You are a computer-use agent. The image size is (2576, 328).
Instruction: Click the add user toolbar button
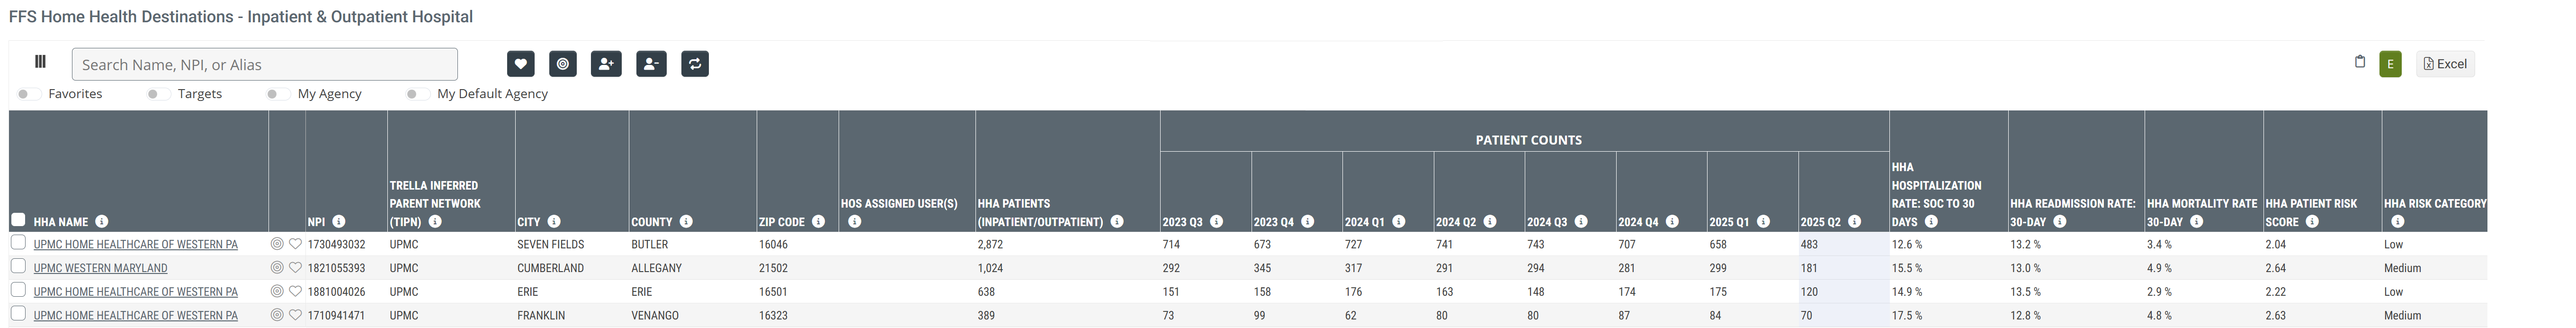606,64
